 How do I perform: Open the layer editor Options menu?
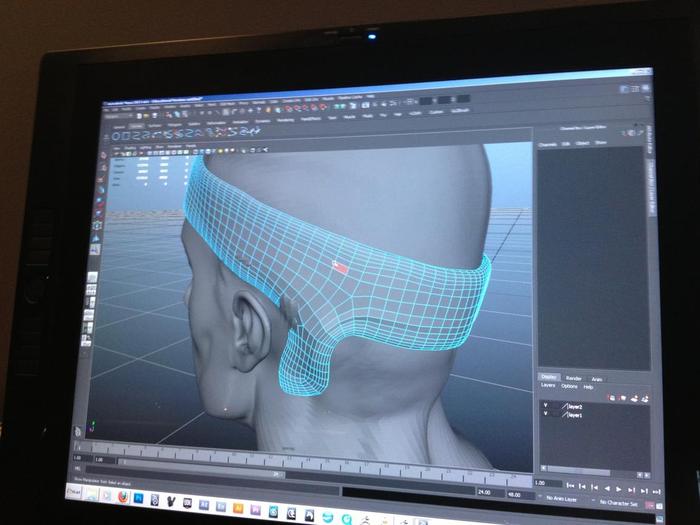click(569, 386)
